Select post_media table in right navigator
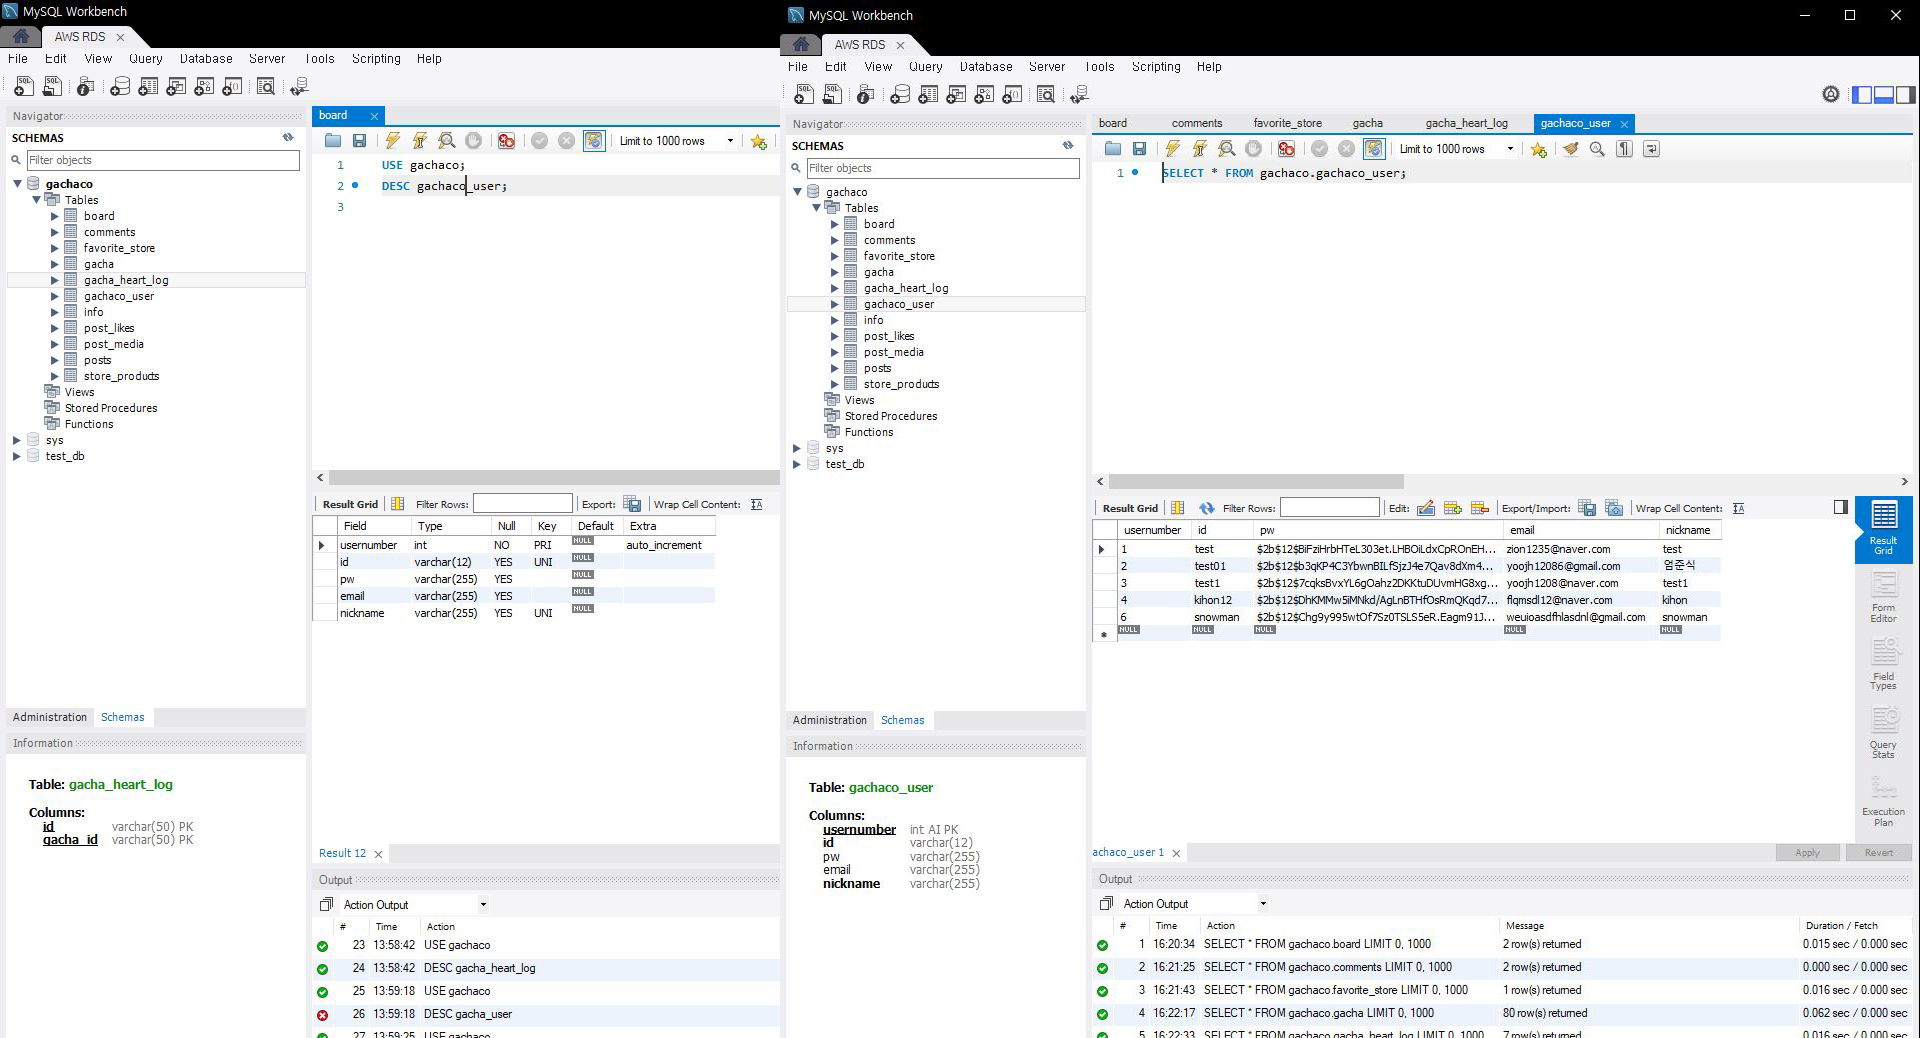The image size is (1920, 1038). click(x=893, y=352)
